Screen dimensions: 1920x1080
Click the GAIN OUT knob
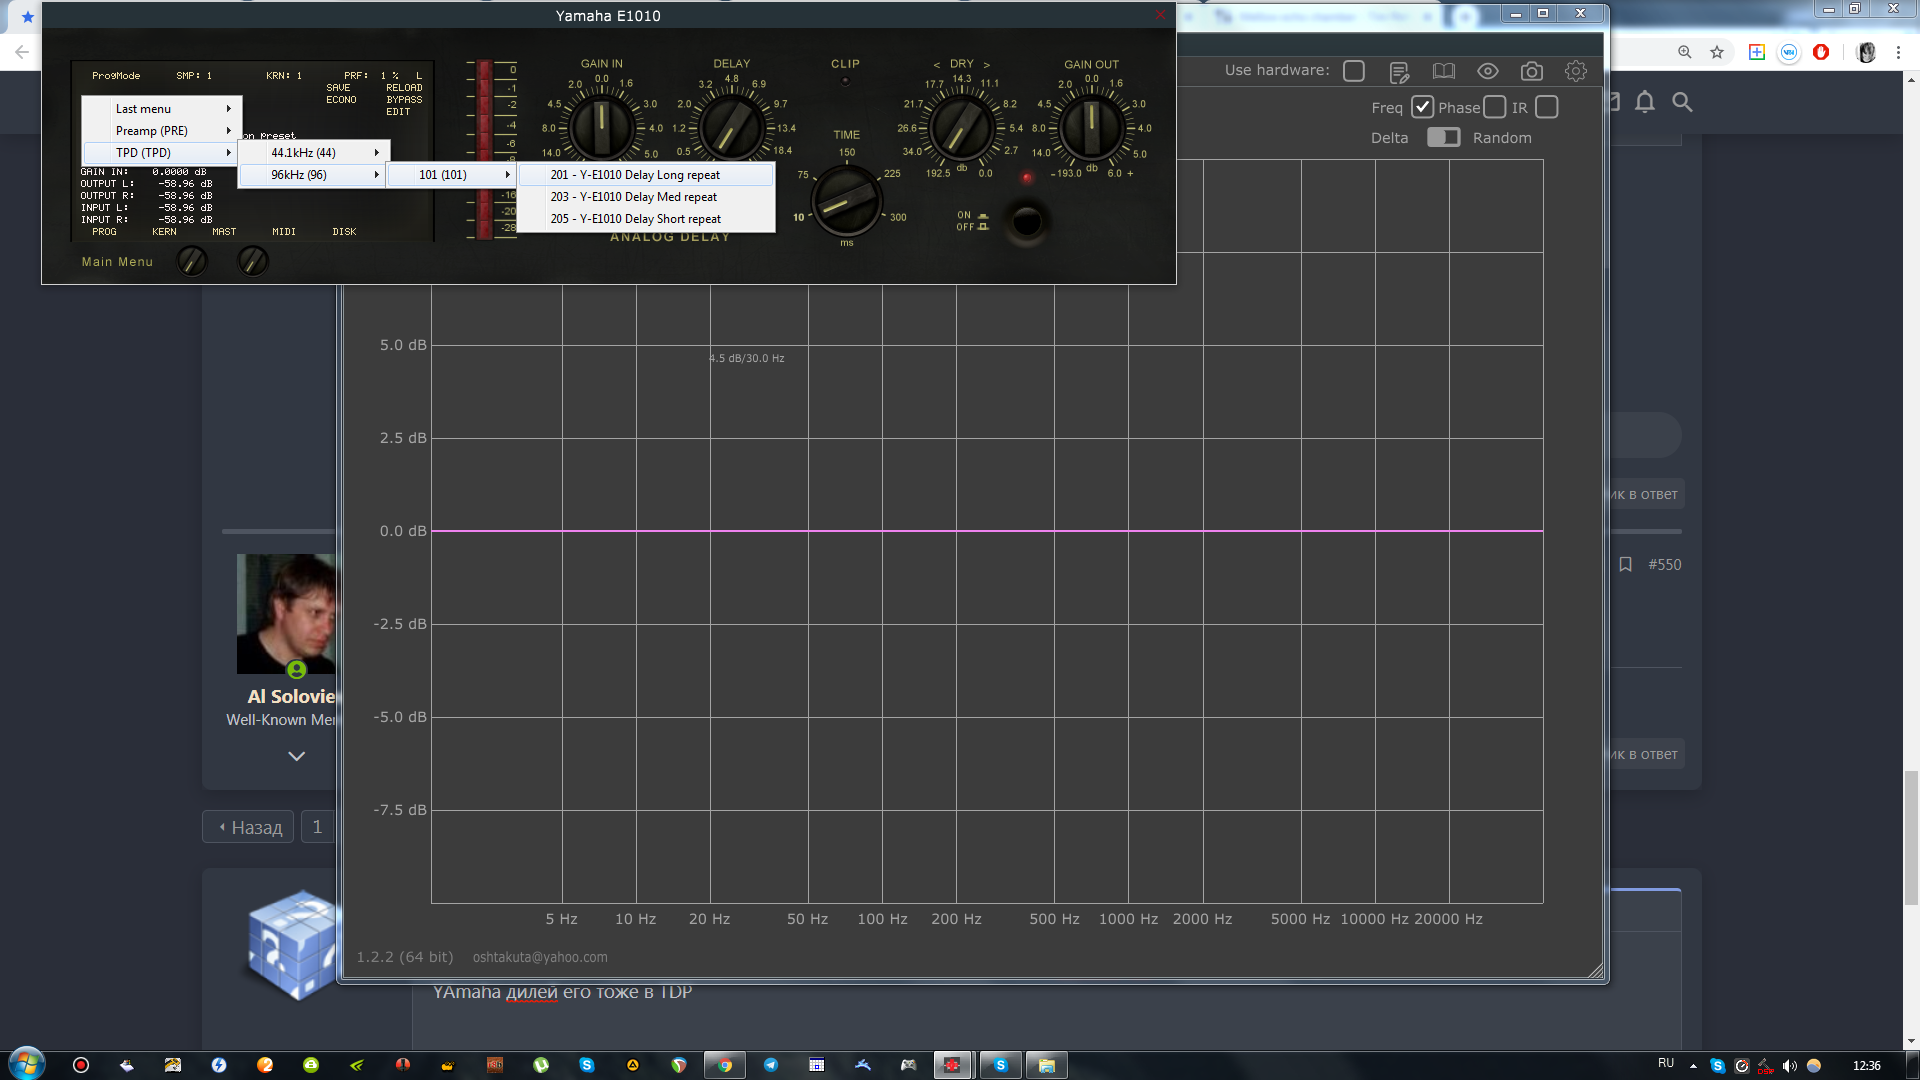(1091, 126)
